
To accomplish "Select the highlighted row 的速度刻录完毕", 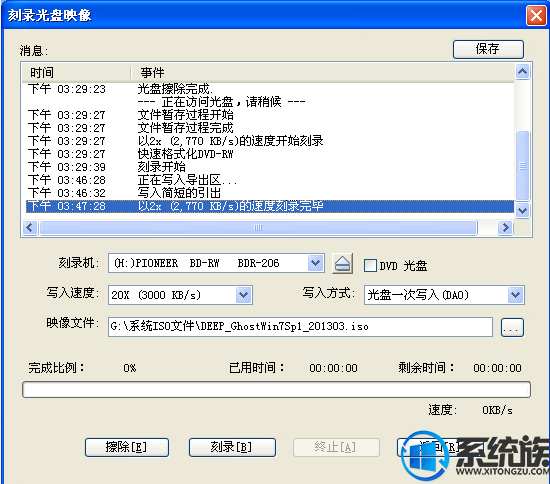I will (270, 206).
